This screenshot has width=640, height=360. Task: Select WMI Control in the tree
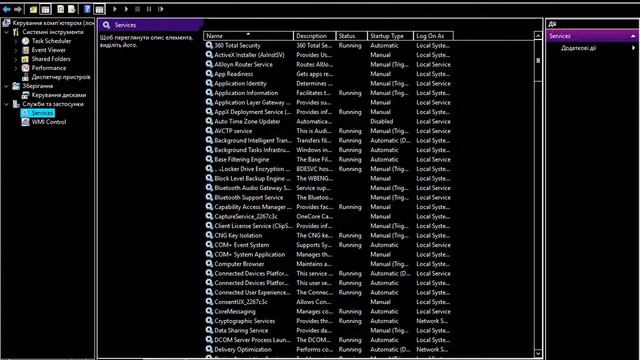49,122
